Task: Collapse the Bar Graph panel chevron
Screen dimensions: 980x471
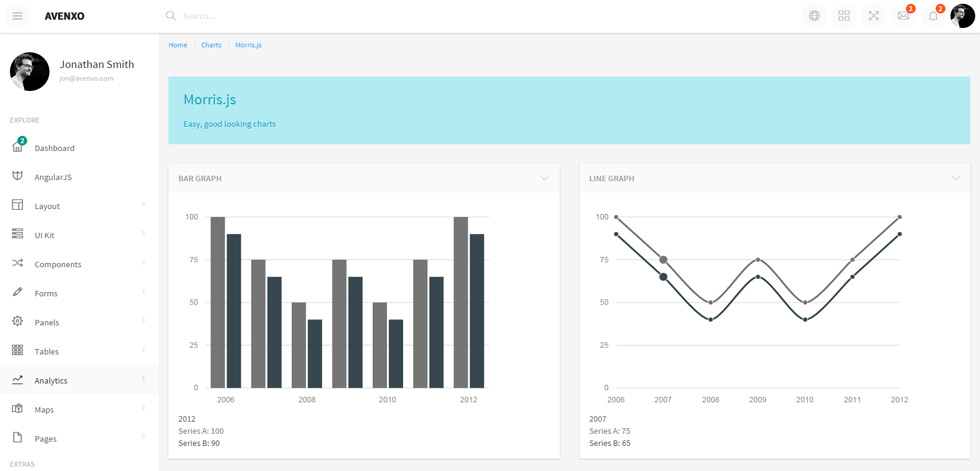Action: tap(544, 178)
